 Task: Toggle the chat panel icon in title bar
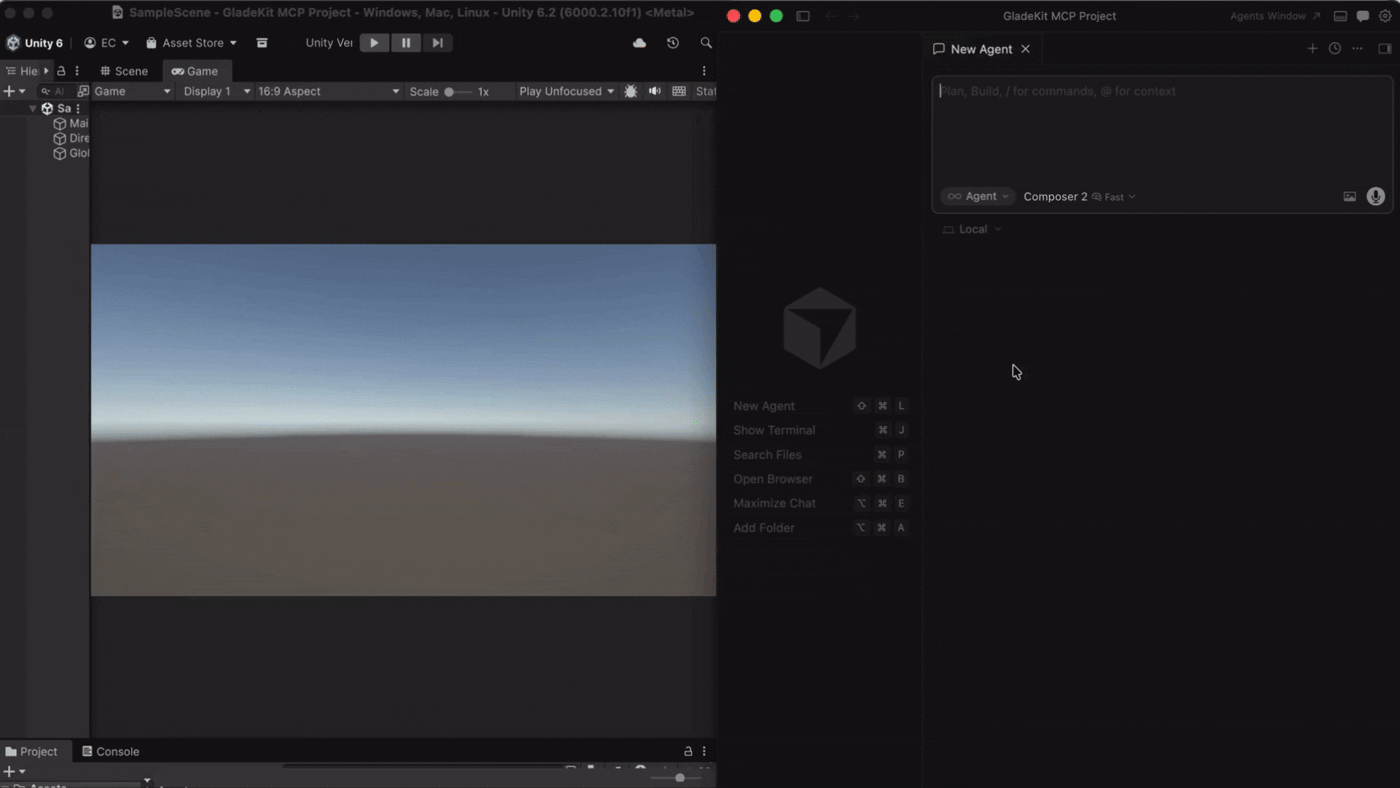1363,16
